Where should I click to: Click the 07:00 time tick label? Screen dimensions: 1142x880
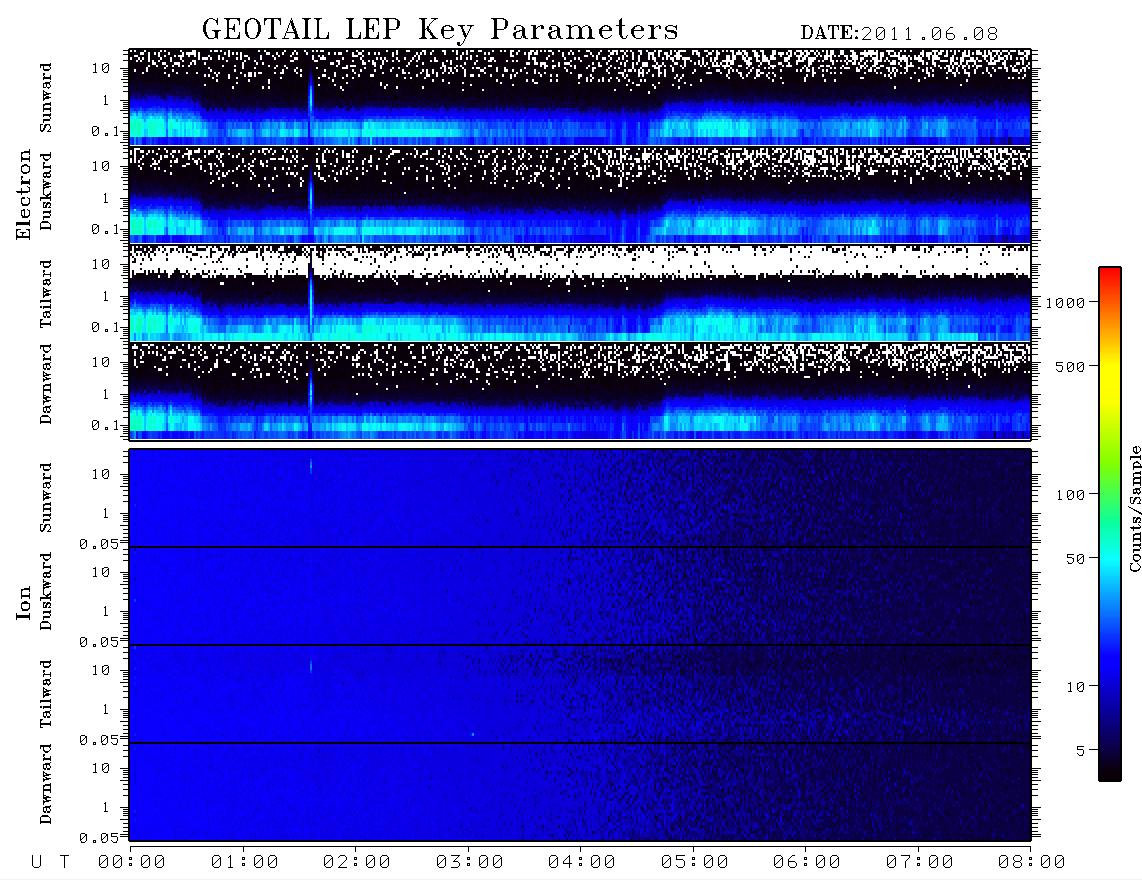pos(920,863)
